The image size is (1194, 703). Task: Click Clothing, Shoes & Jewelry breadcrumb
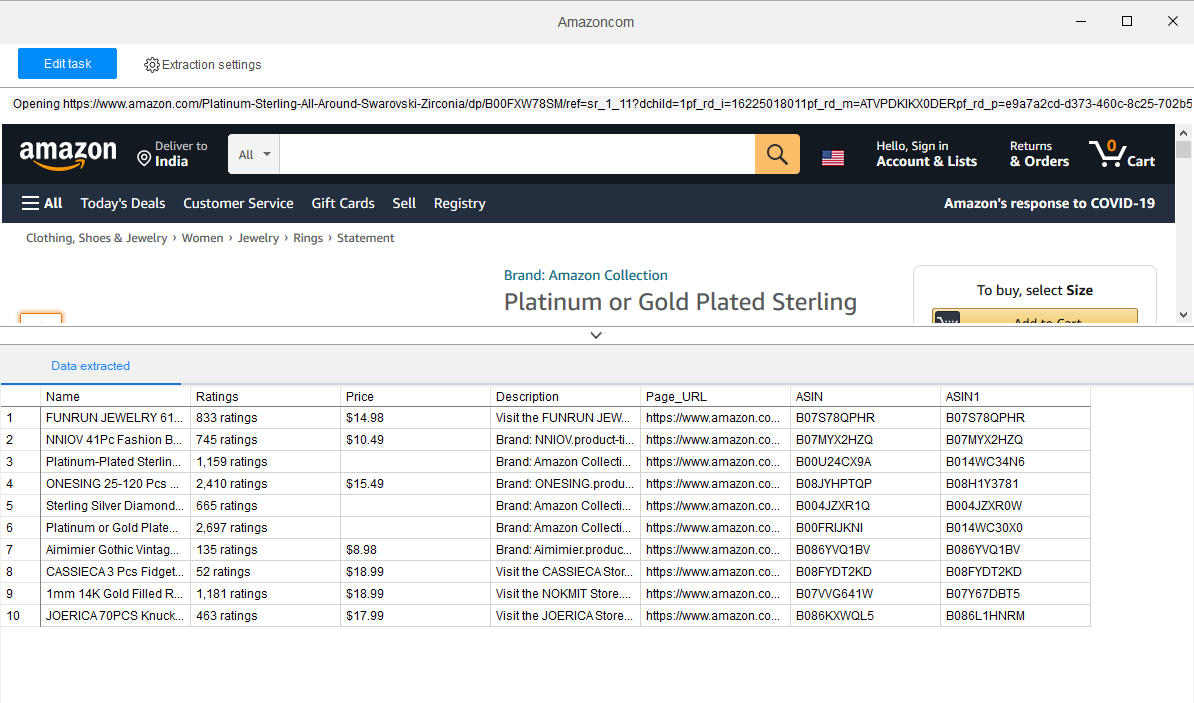pyautogui.click(x=97, y=238)
